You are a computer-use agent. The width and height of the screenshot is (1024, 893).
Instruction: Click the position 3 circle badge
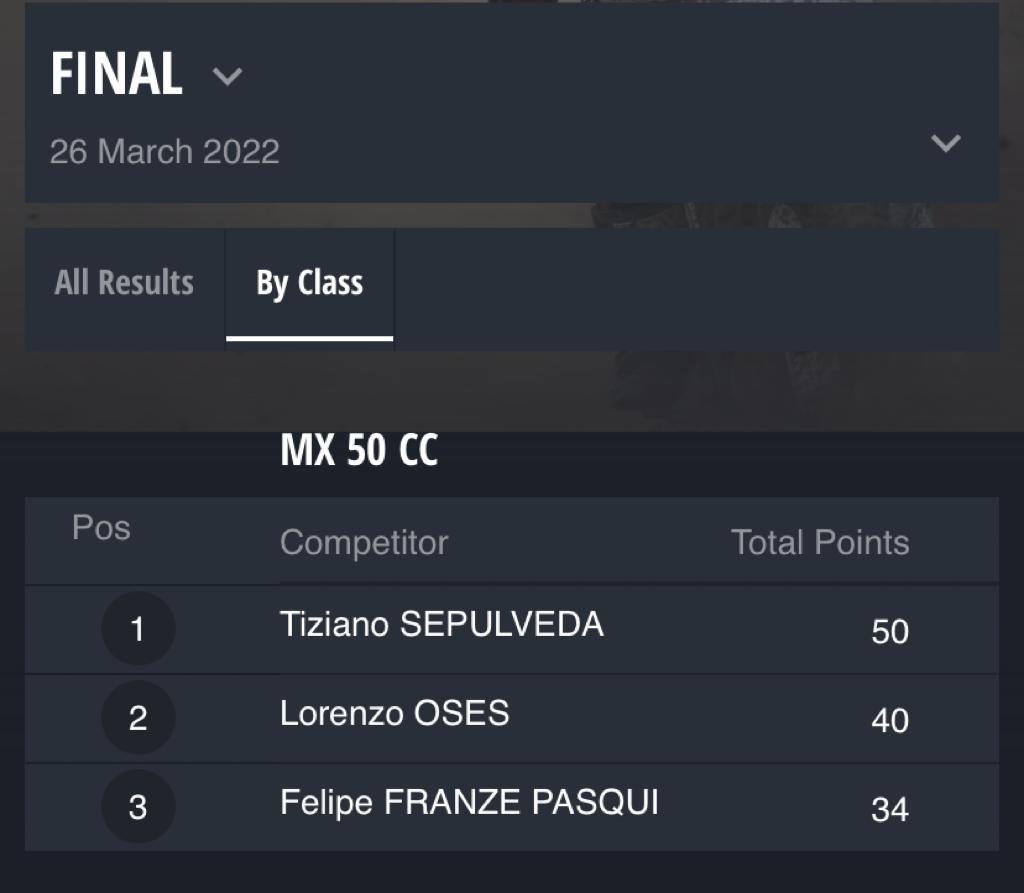tap(138, 806)
